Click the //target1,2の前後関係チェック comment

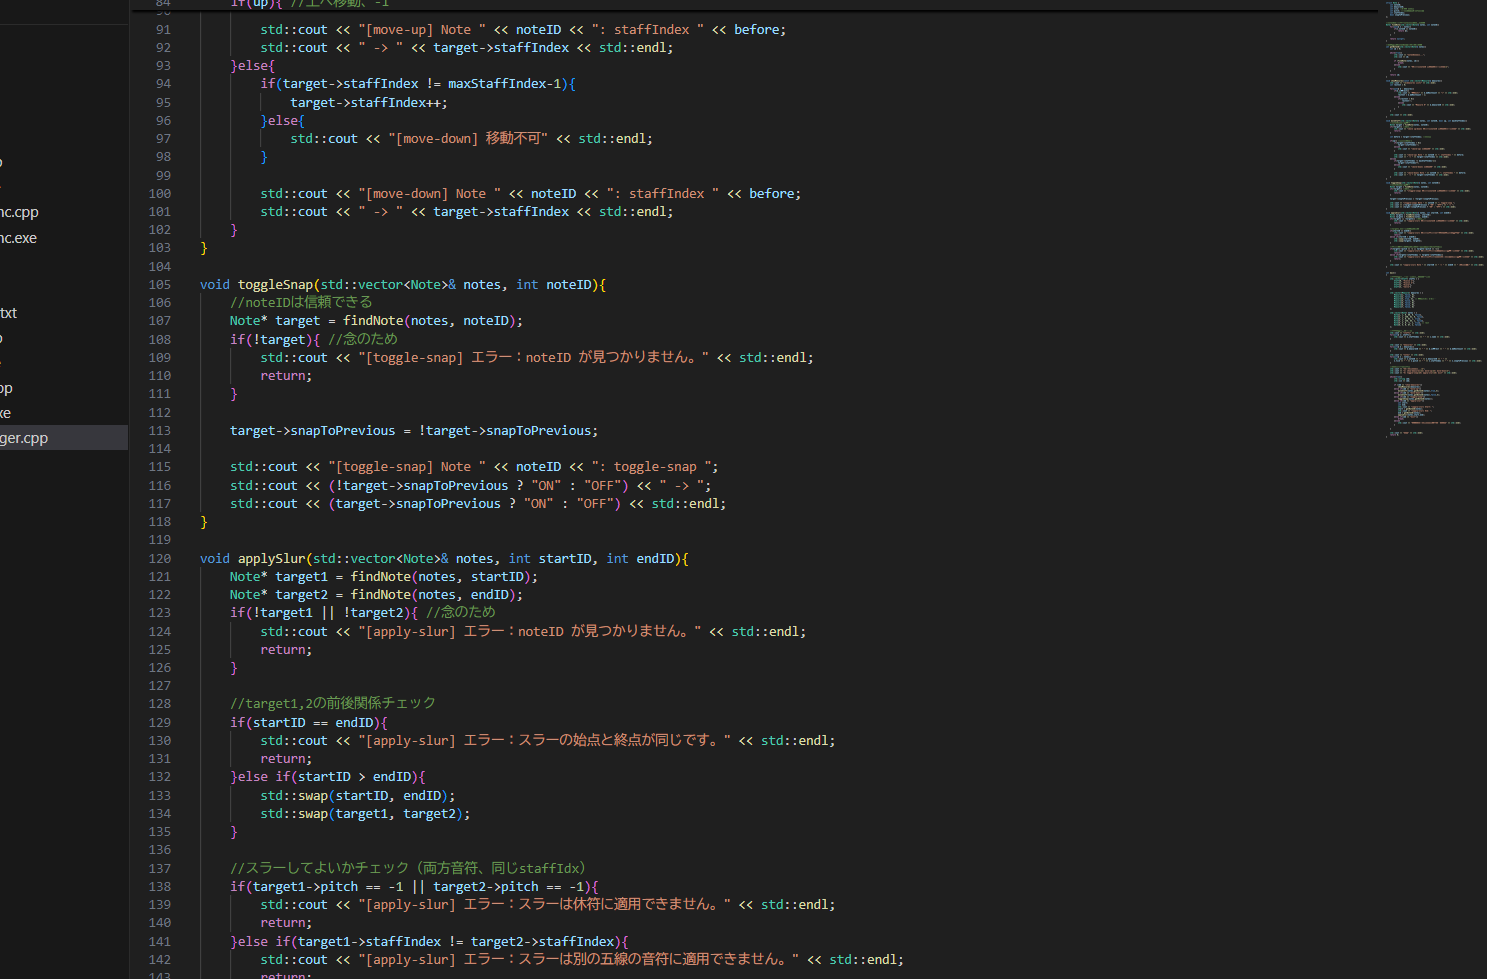click(332, 704)
